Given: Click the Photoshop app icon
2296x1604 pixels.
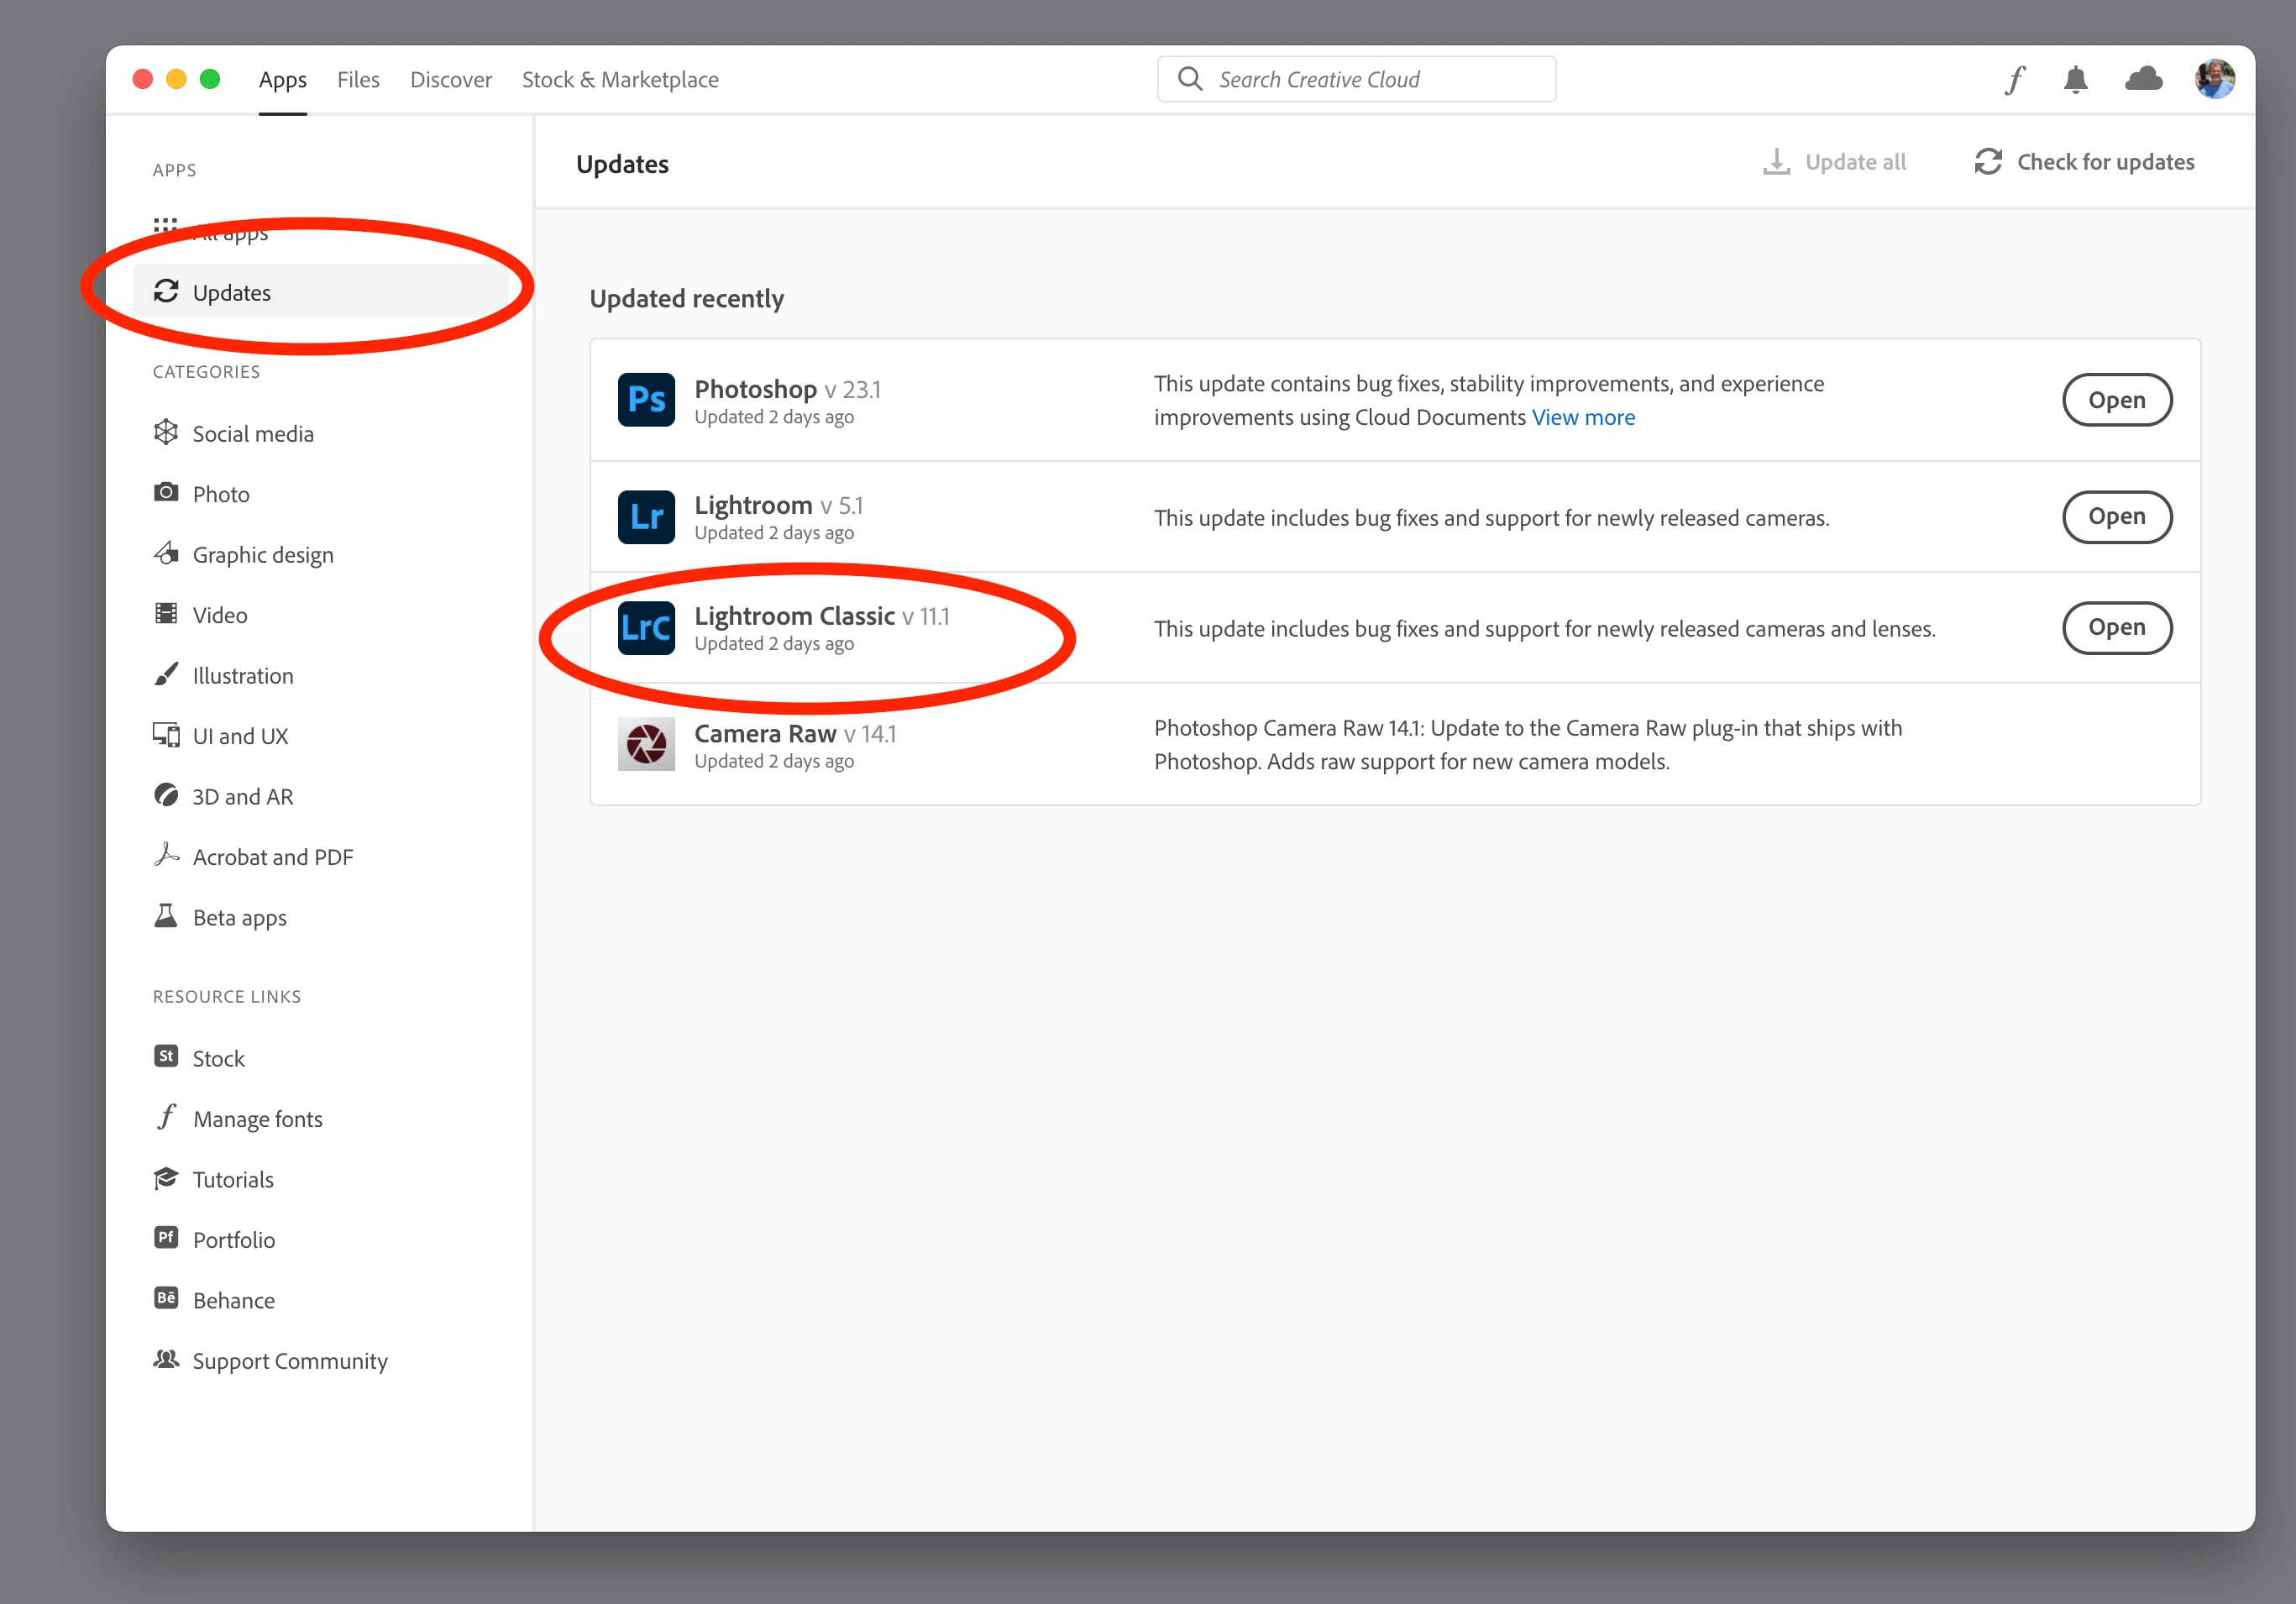Looking at the screenshot, I should click(x=646, y=400).
